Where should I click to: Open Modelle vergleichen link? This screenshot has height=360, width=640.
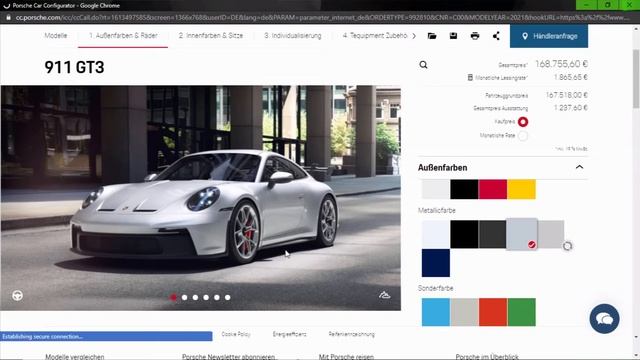(x=75, y=356)
